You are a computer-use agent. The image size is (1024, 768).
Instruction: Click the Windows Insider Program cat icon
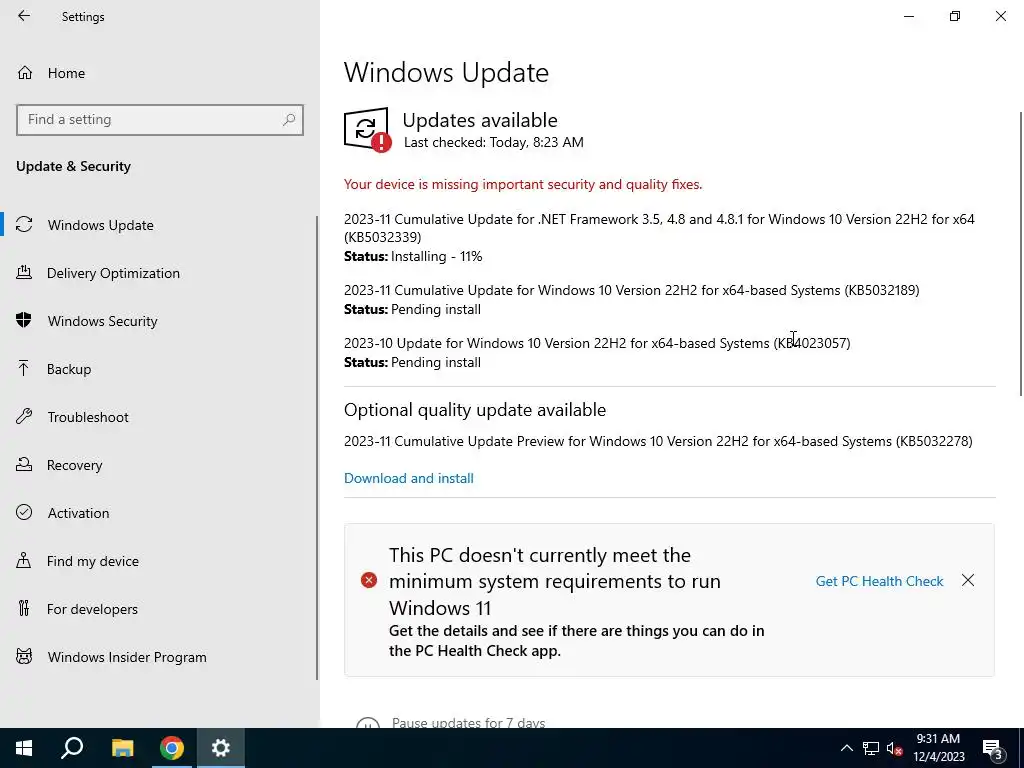[x=24, y=656]
